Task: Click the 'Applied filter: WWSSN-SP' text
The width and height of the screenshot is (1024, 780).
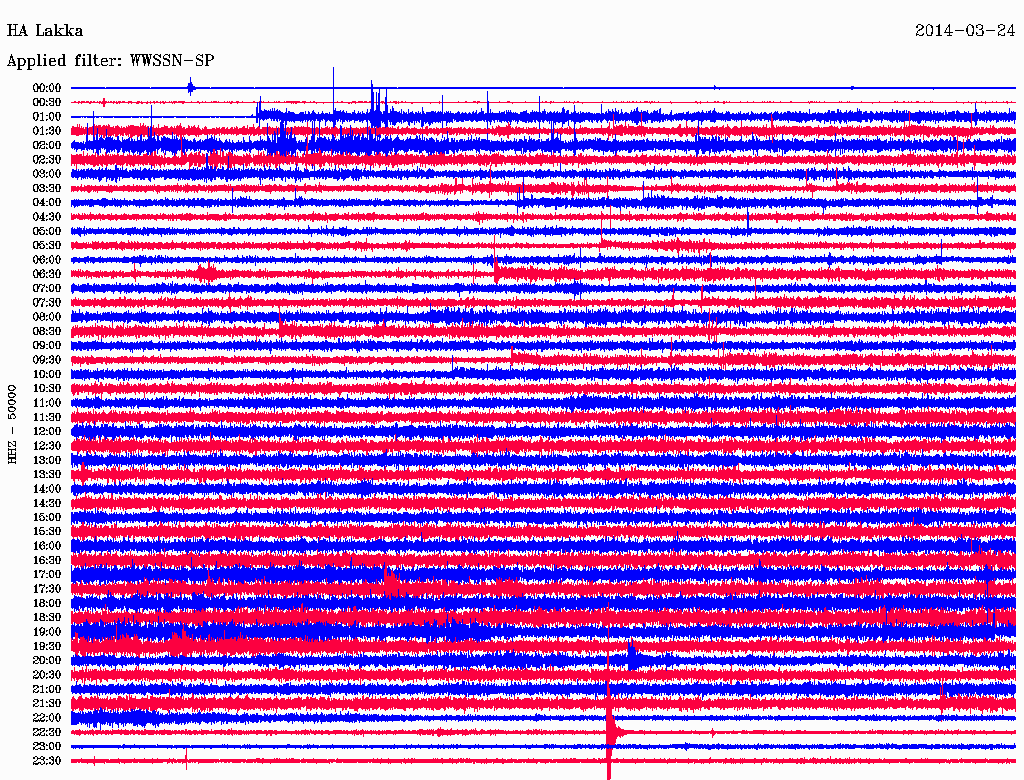Action: click(110, 61)
